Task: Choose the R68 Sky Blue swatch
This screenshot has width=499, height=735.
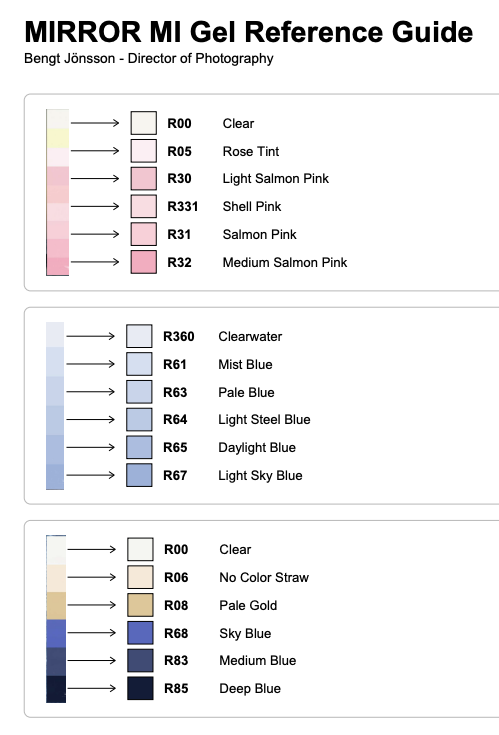Action: [x=140, y=633]
